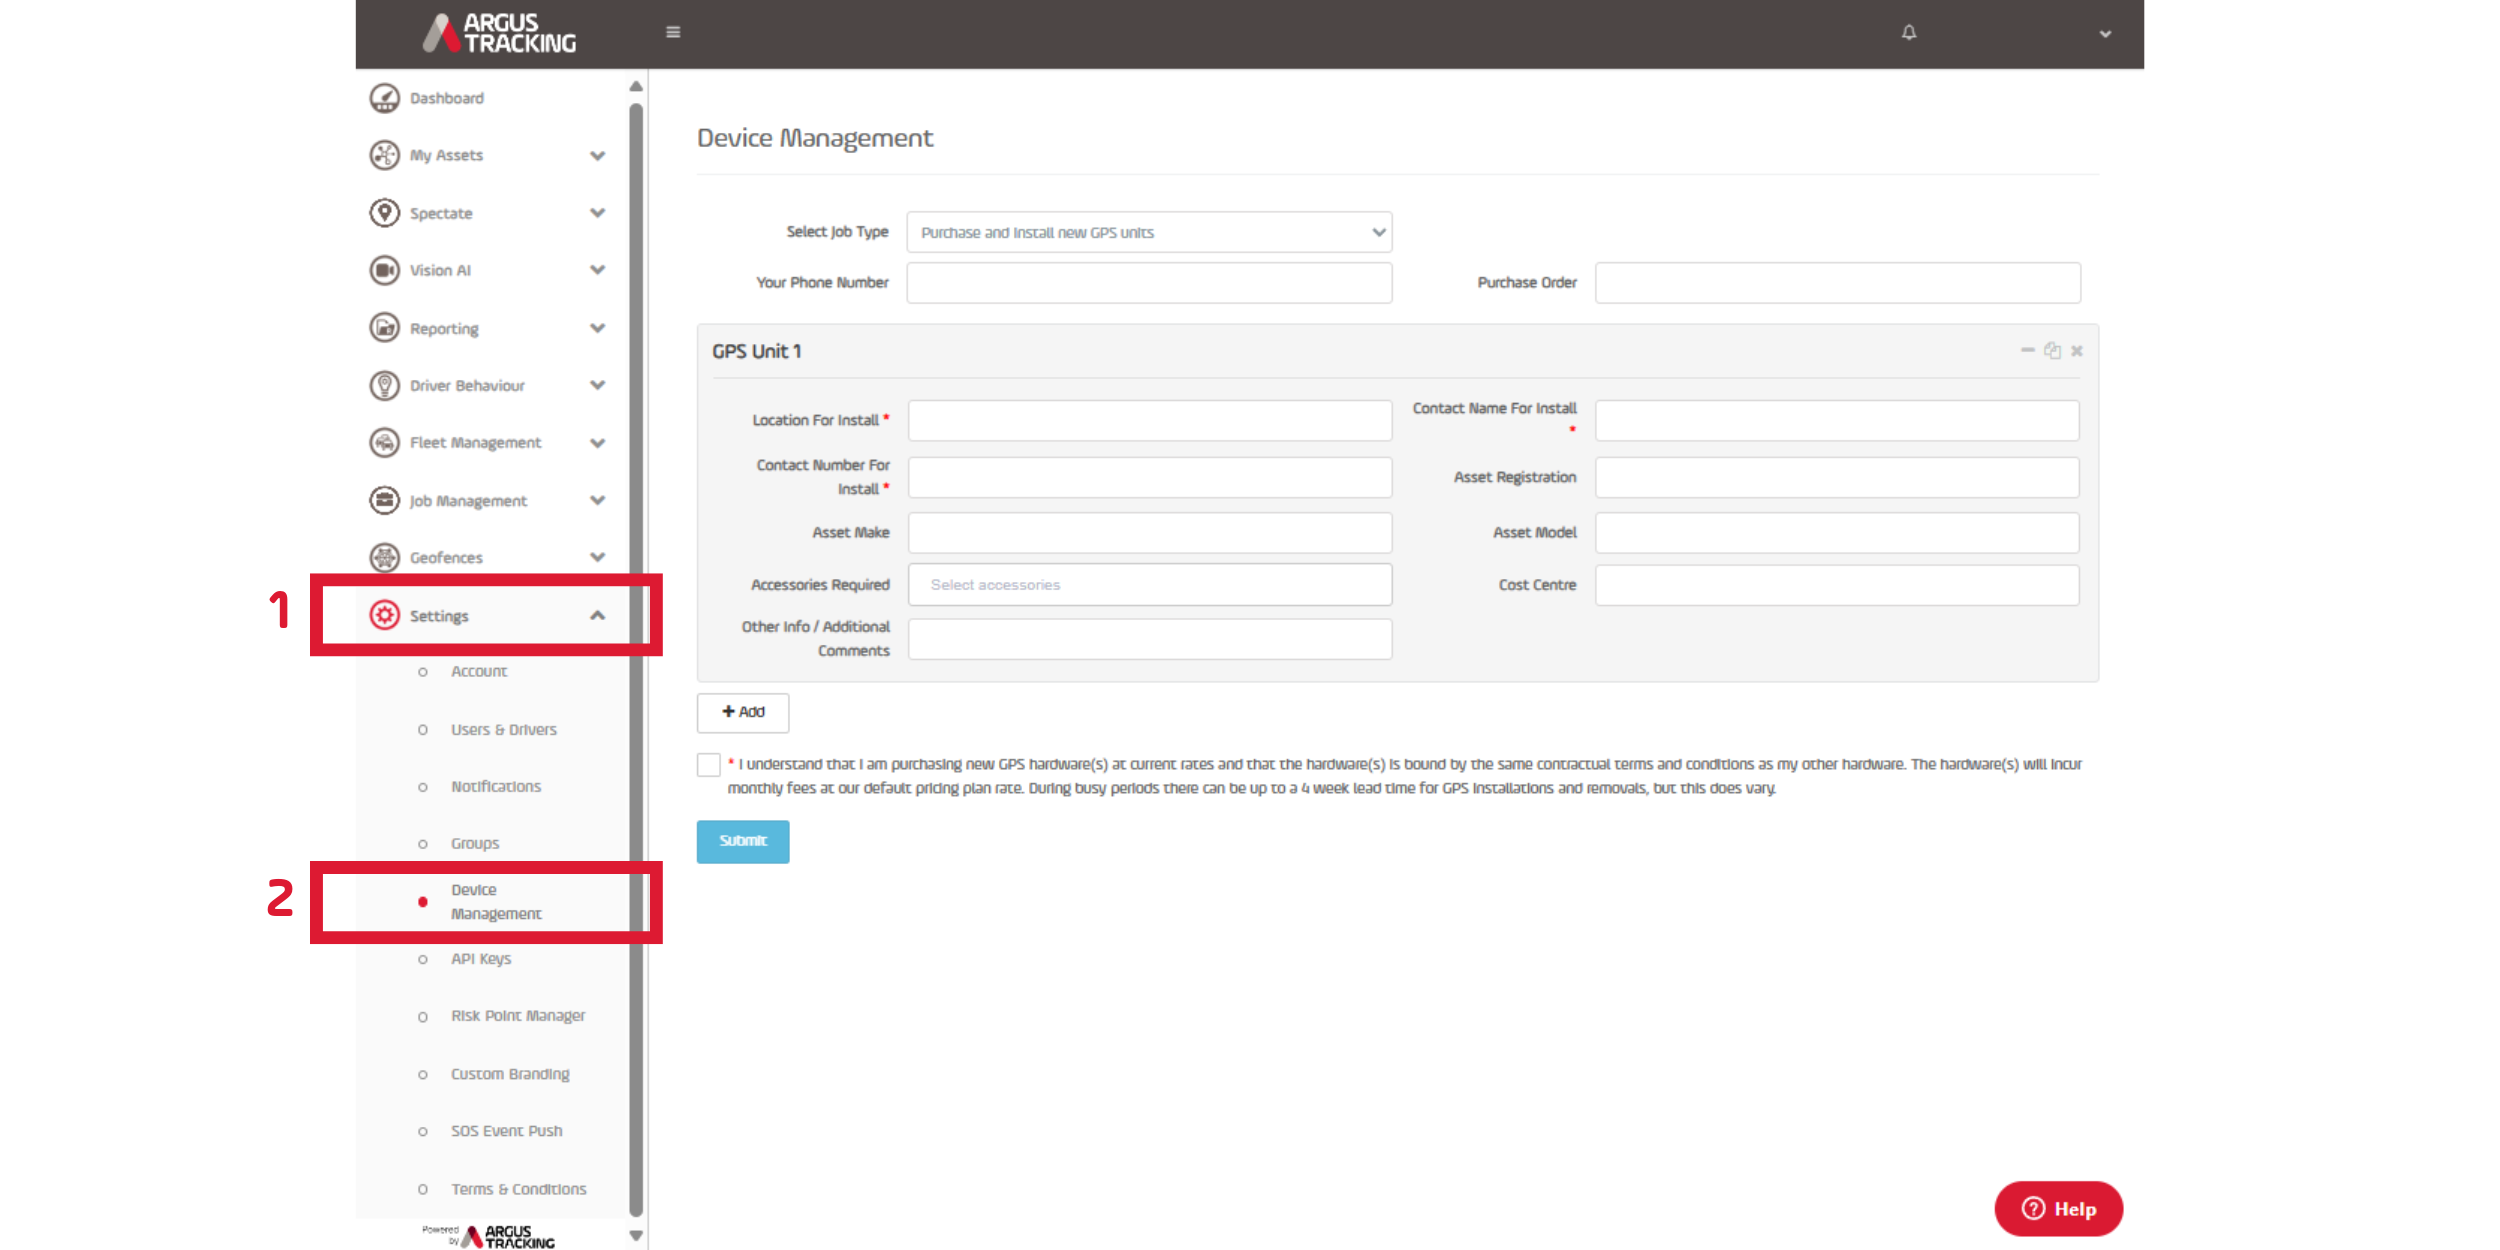Click the sidebar scroll down arrow
The height and width of the screenshot is (1250, 2500).
pos(636,1236)
